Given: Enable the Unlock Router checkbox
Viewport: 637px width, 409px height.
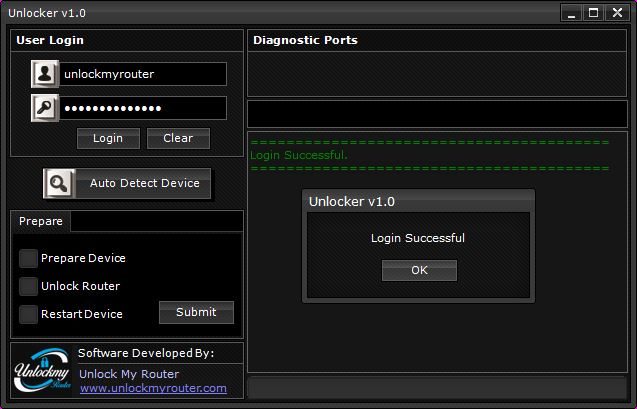Looking at the screenshot, I should [x=28, y=286].
